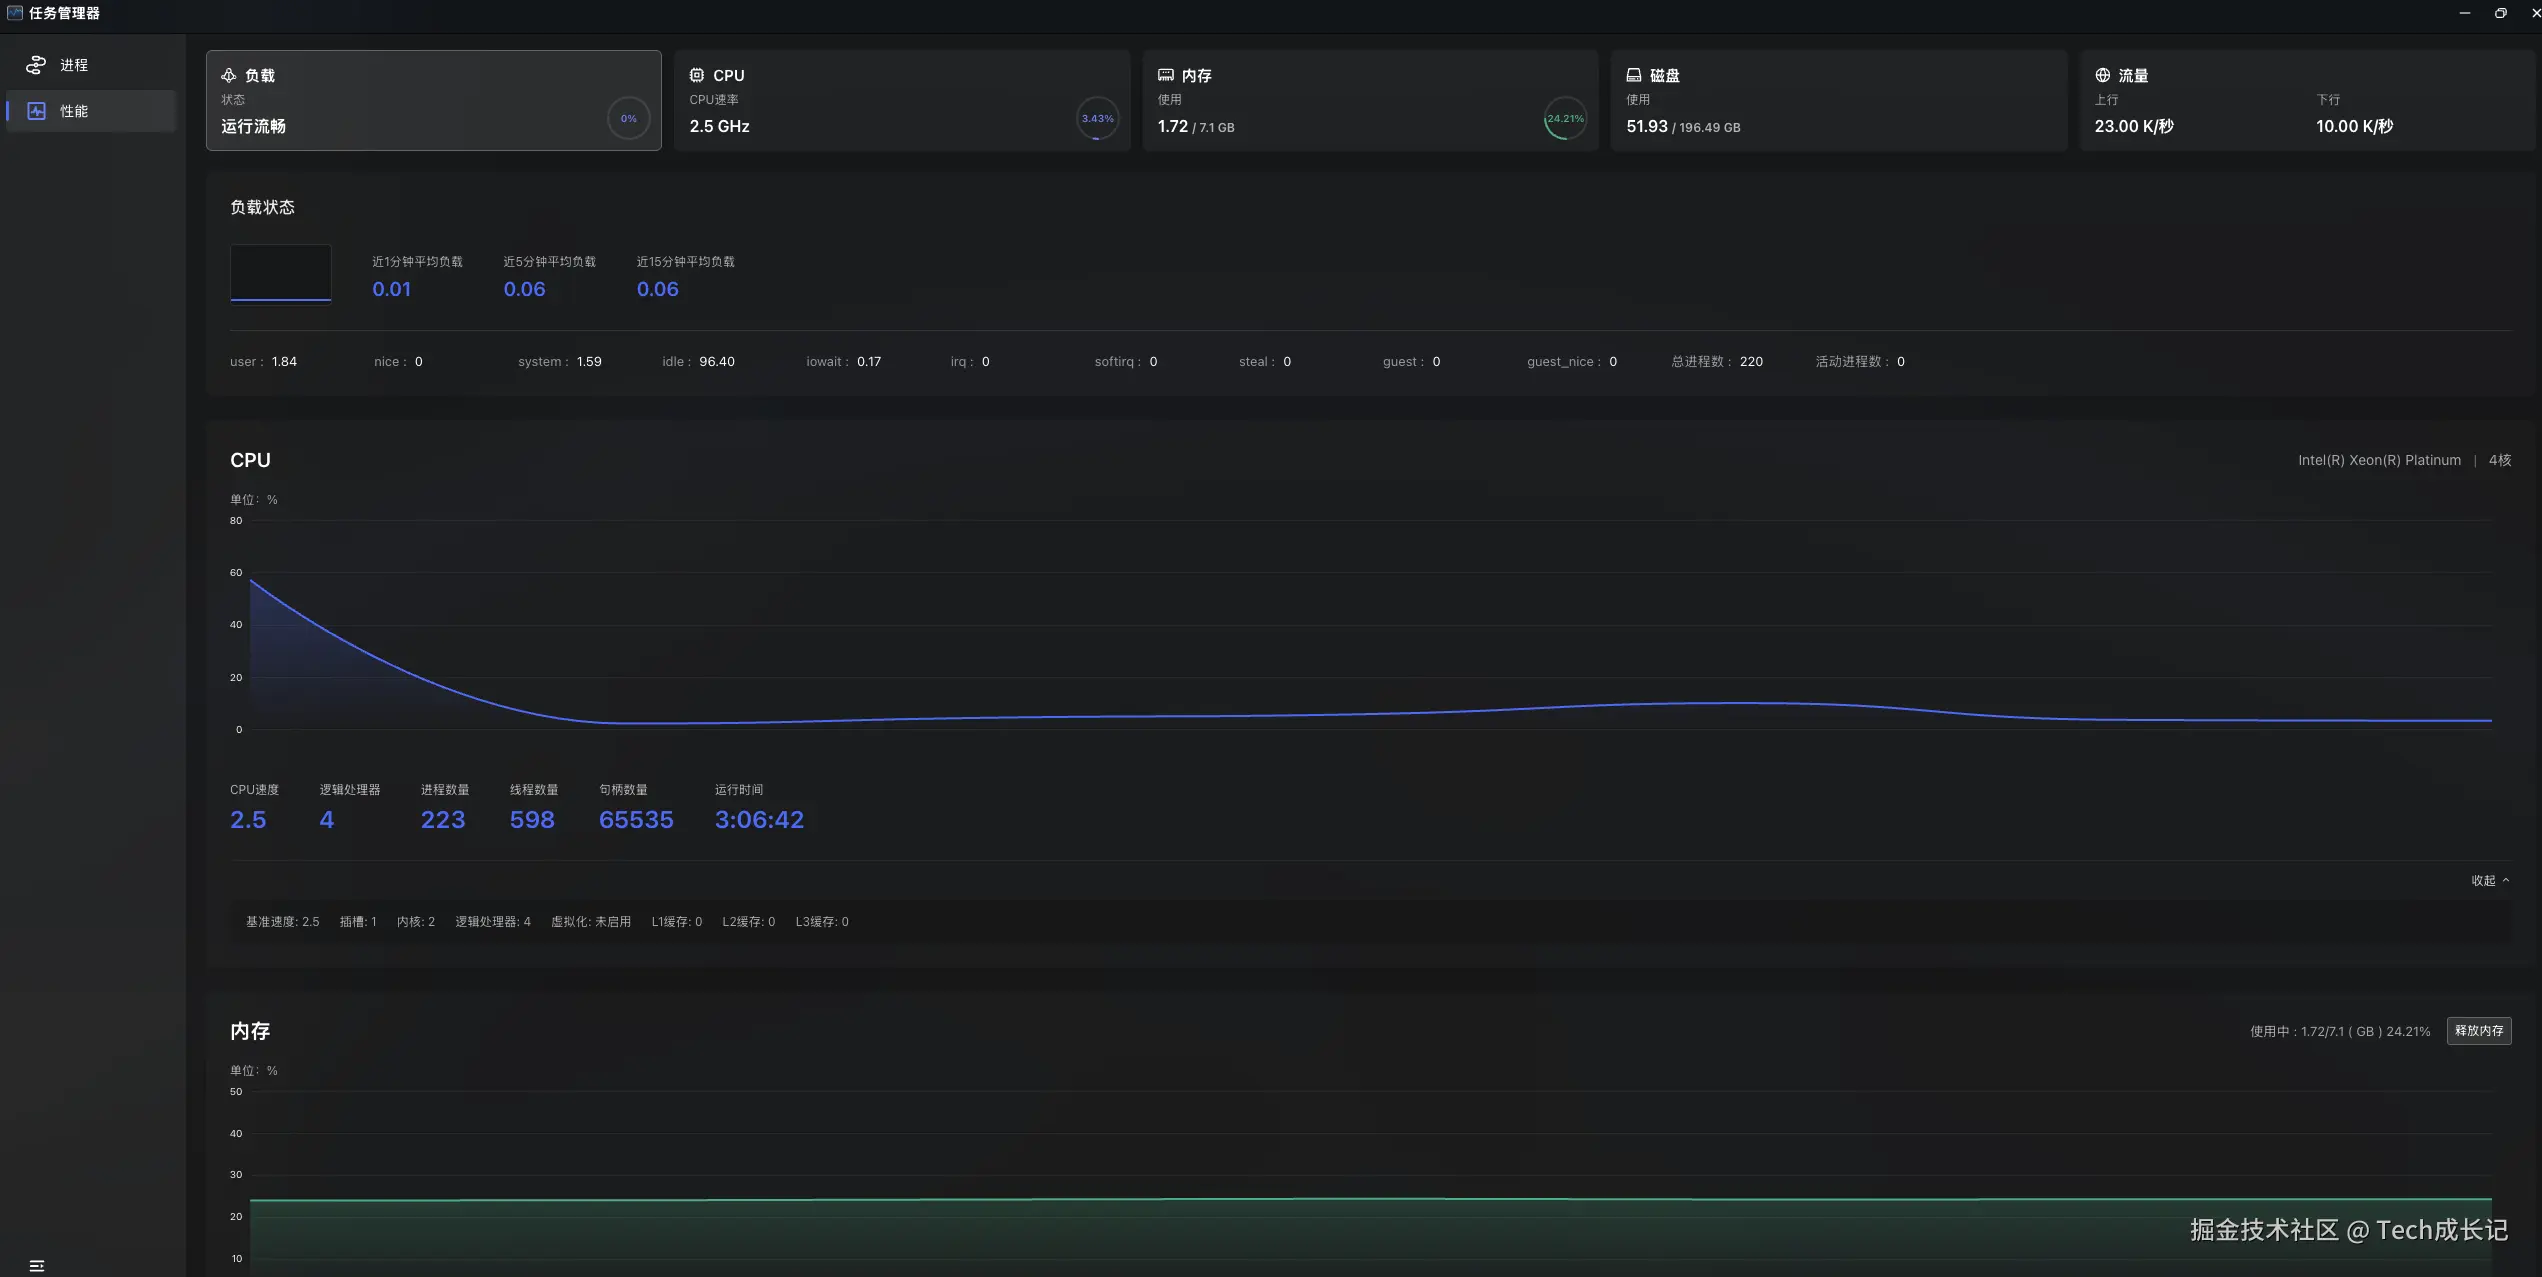Select the 磁盘 usage card
Viewport: 2542px width, 1277px height.
[x=1838, y=100]
